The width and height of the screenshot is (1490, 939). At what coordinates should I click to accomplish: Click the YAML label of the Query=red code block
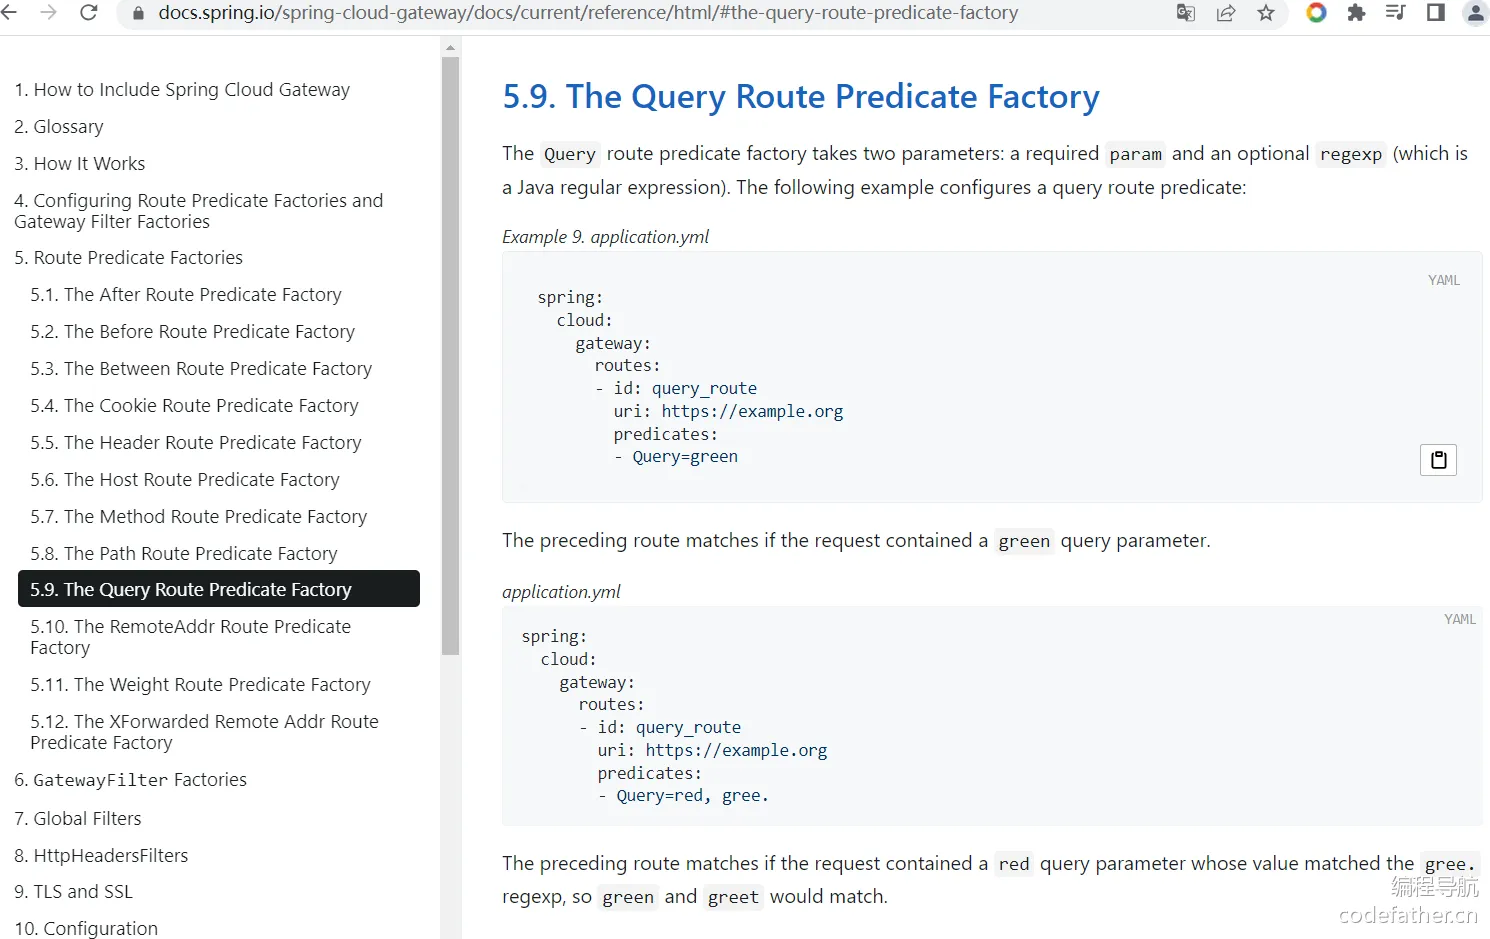(1460, 619)
